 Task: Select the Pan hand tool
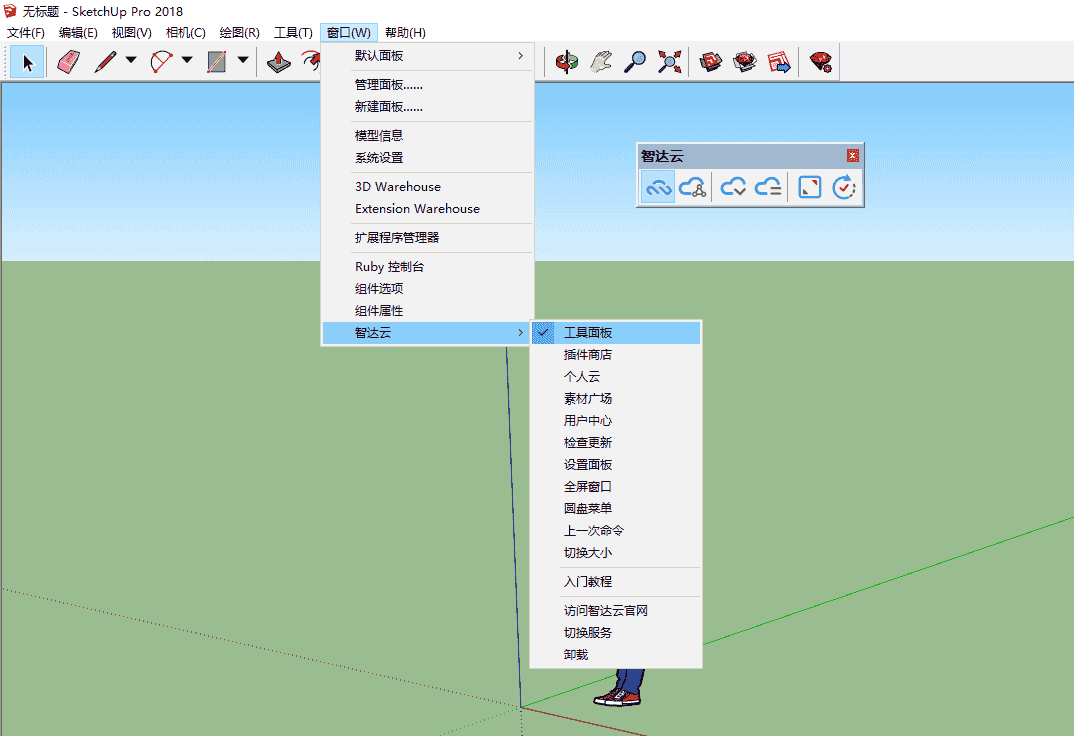[600, 61]
